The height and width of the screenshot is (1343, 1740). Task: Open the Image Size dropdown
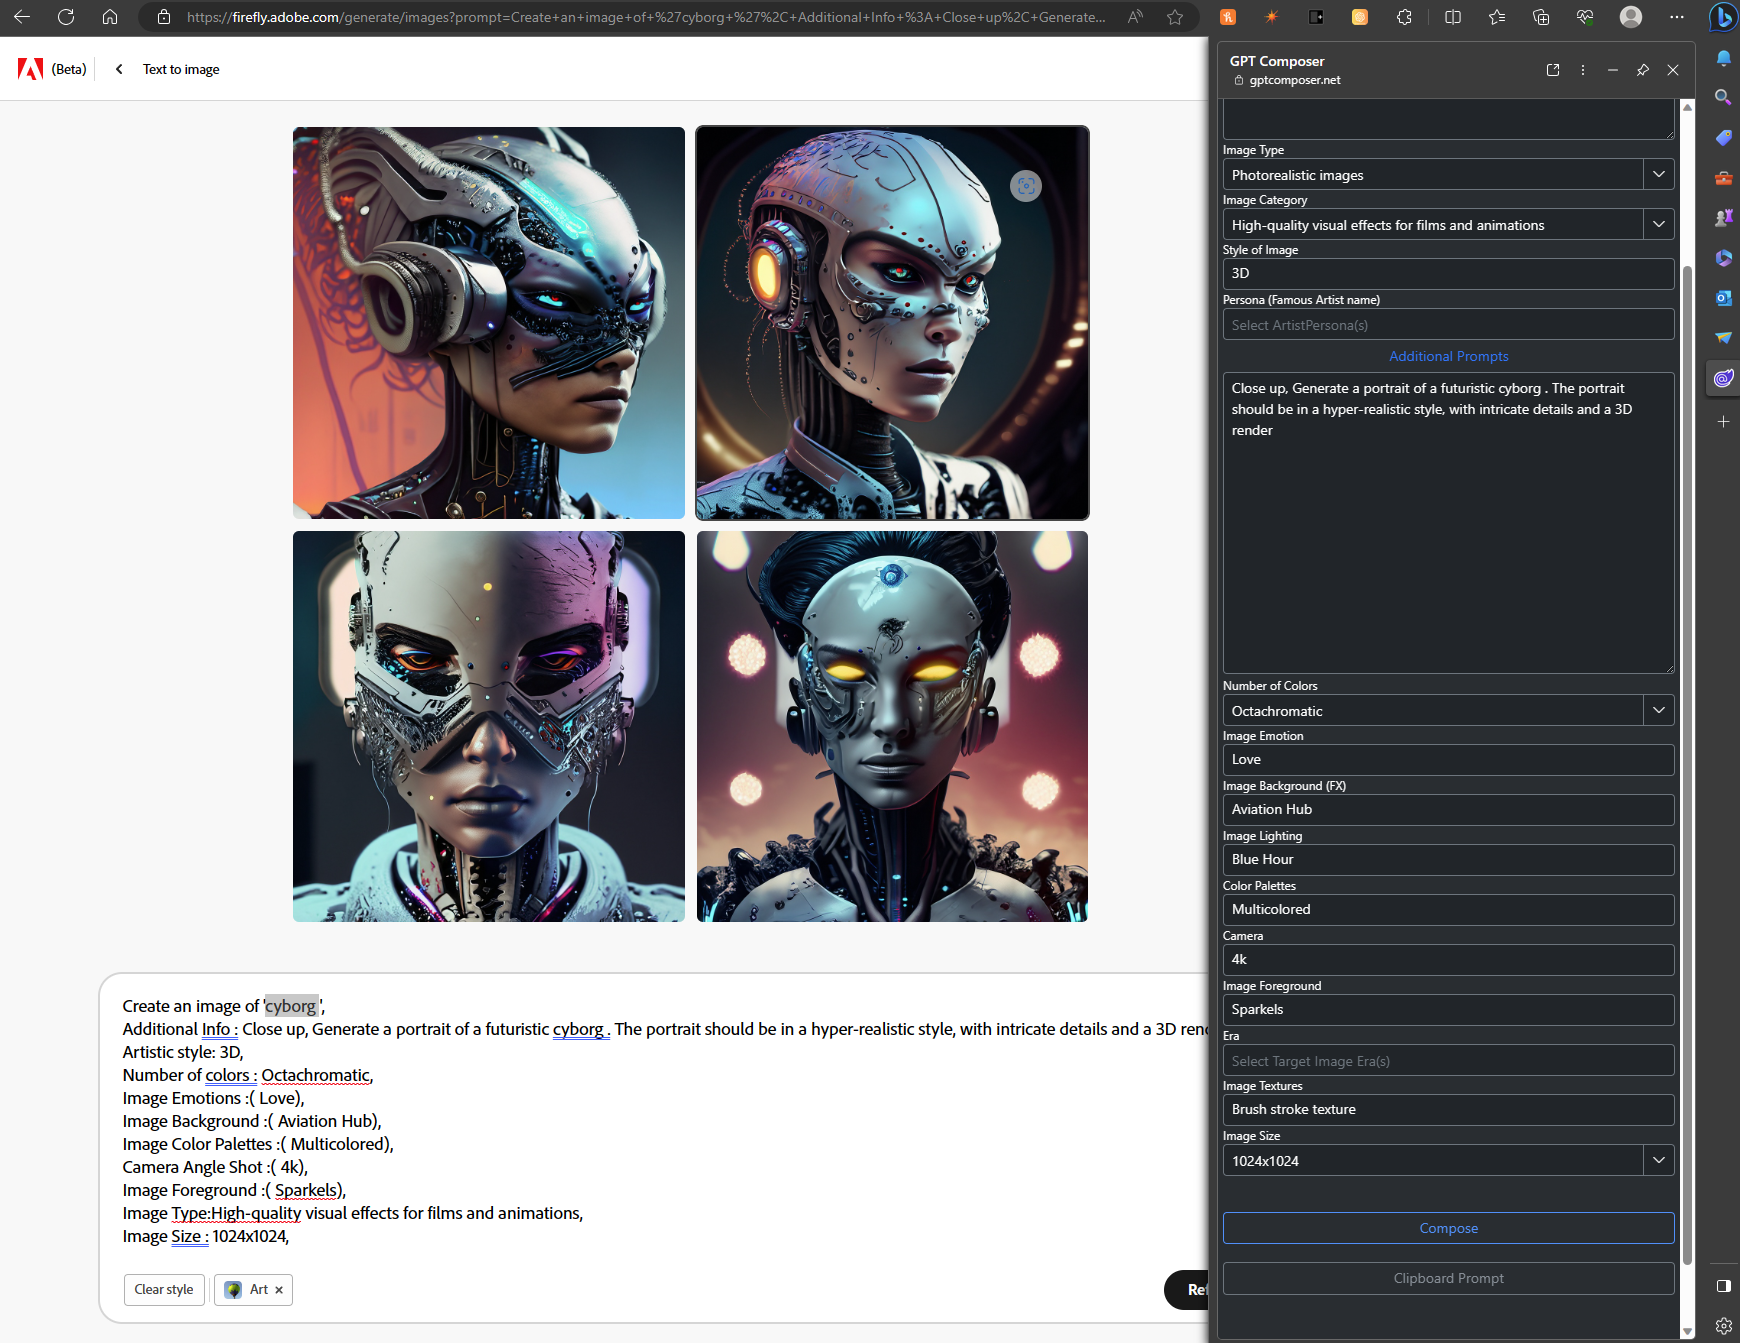click(x=1658, y=1160)
